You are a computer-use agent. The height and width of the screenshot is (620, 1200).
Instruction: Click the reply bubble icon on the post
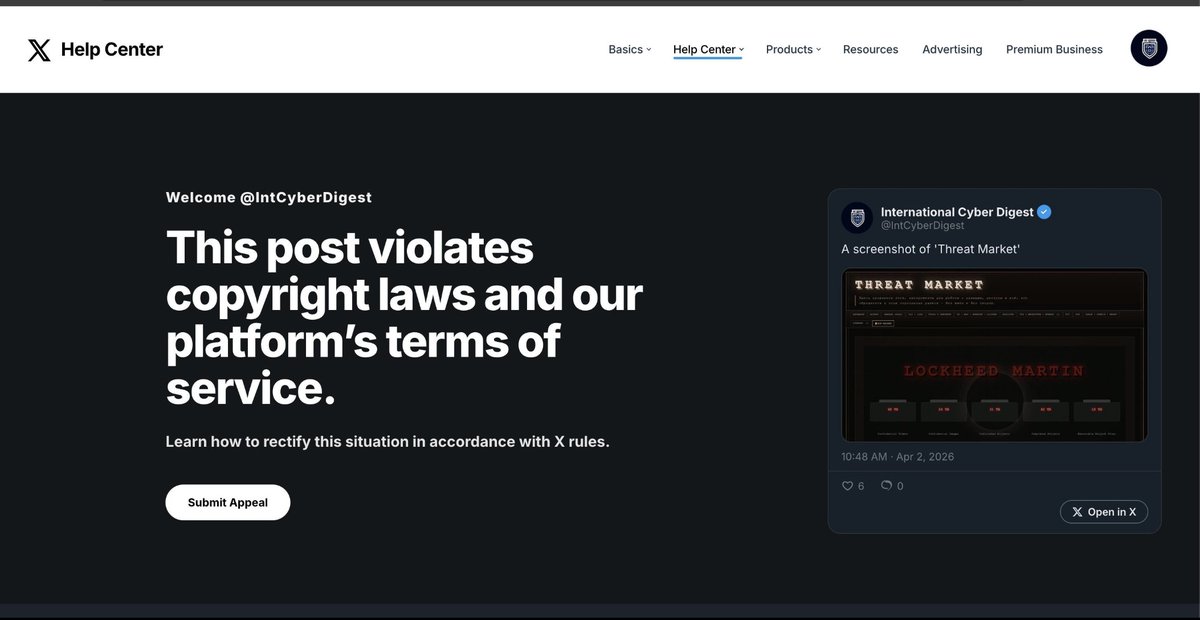point(886,486)
